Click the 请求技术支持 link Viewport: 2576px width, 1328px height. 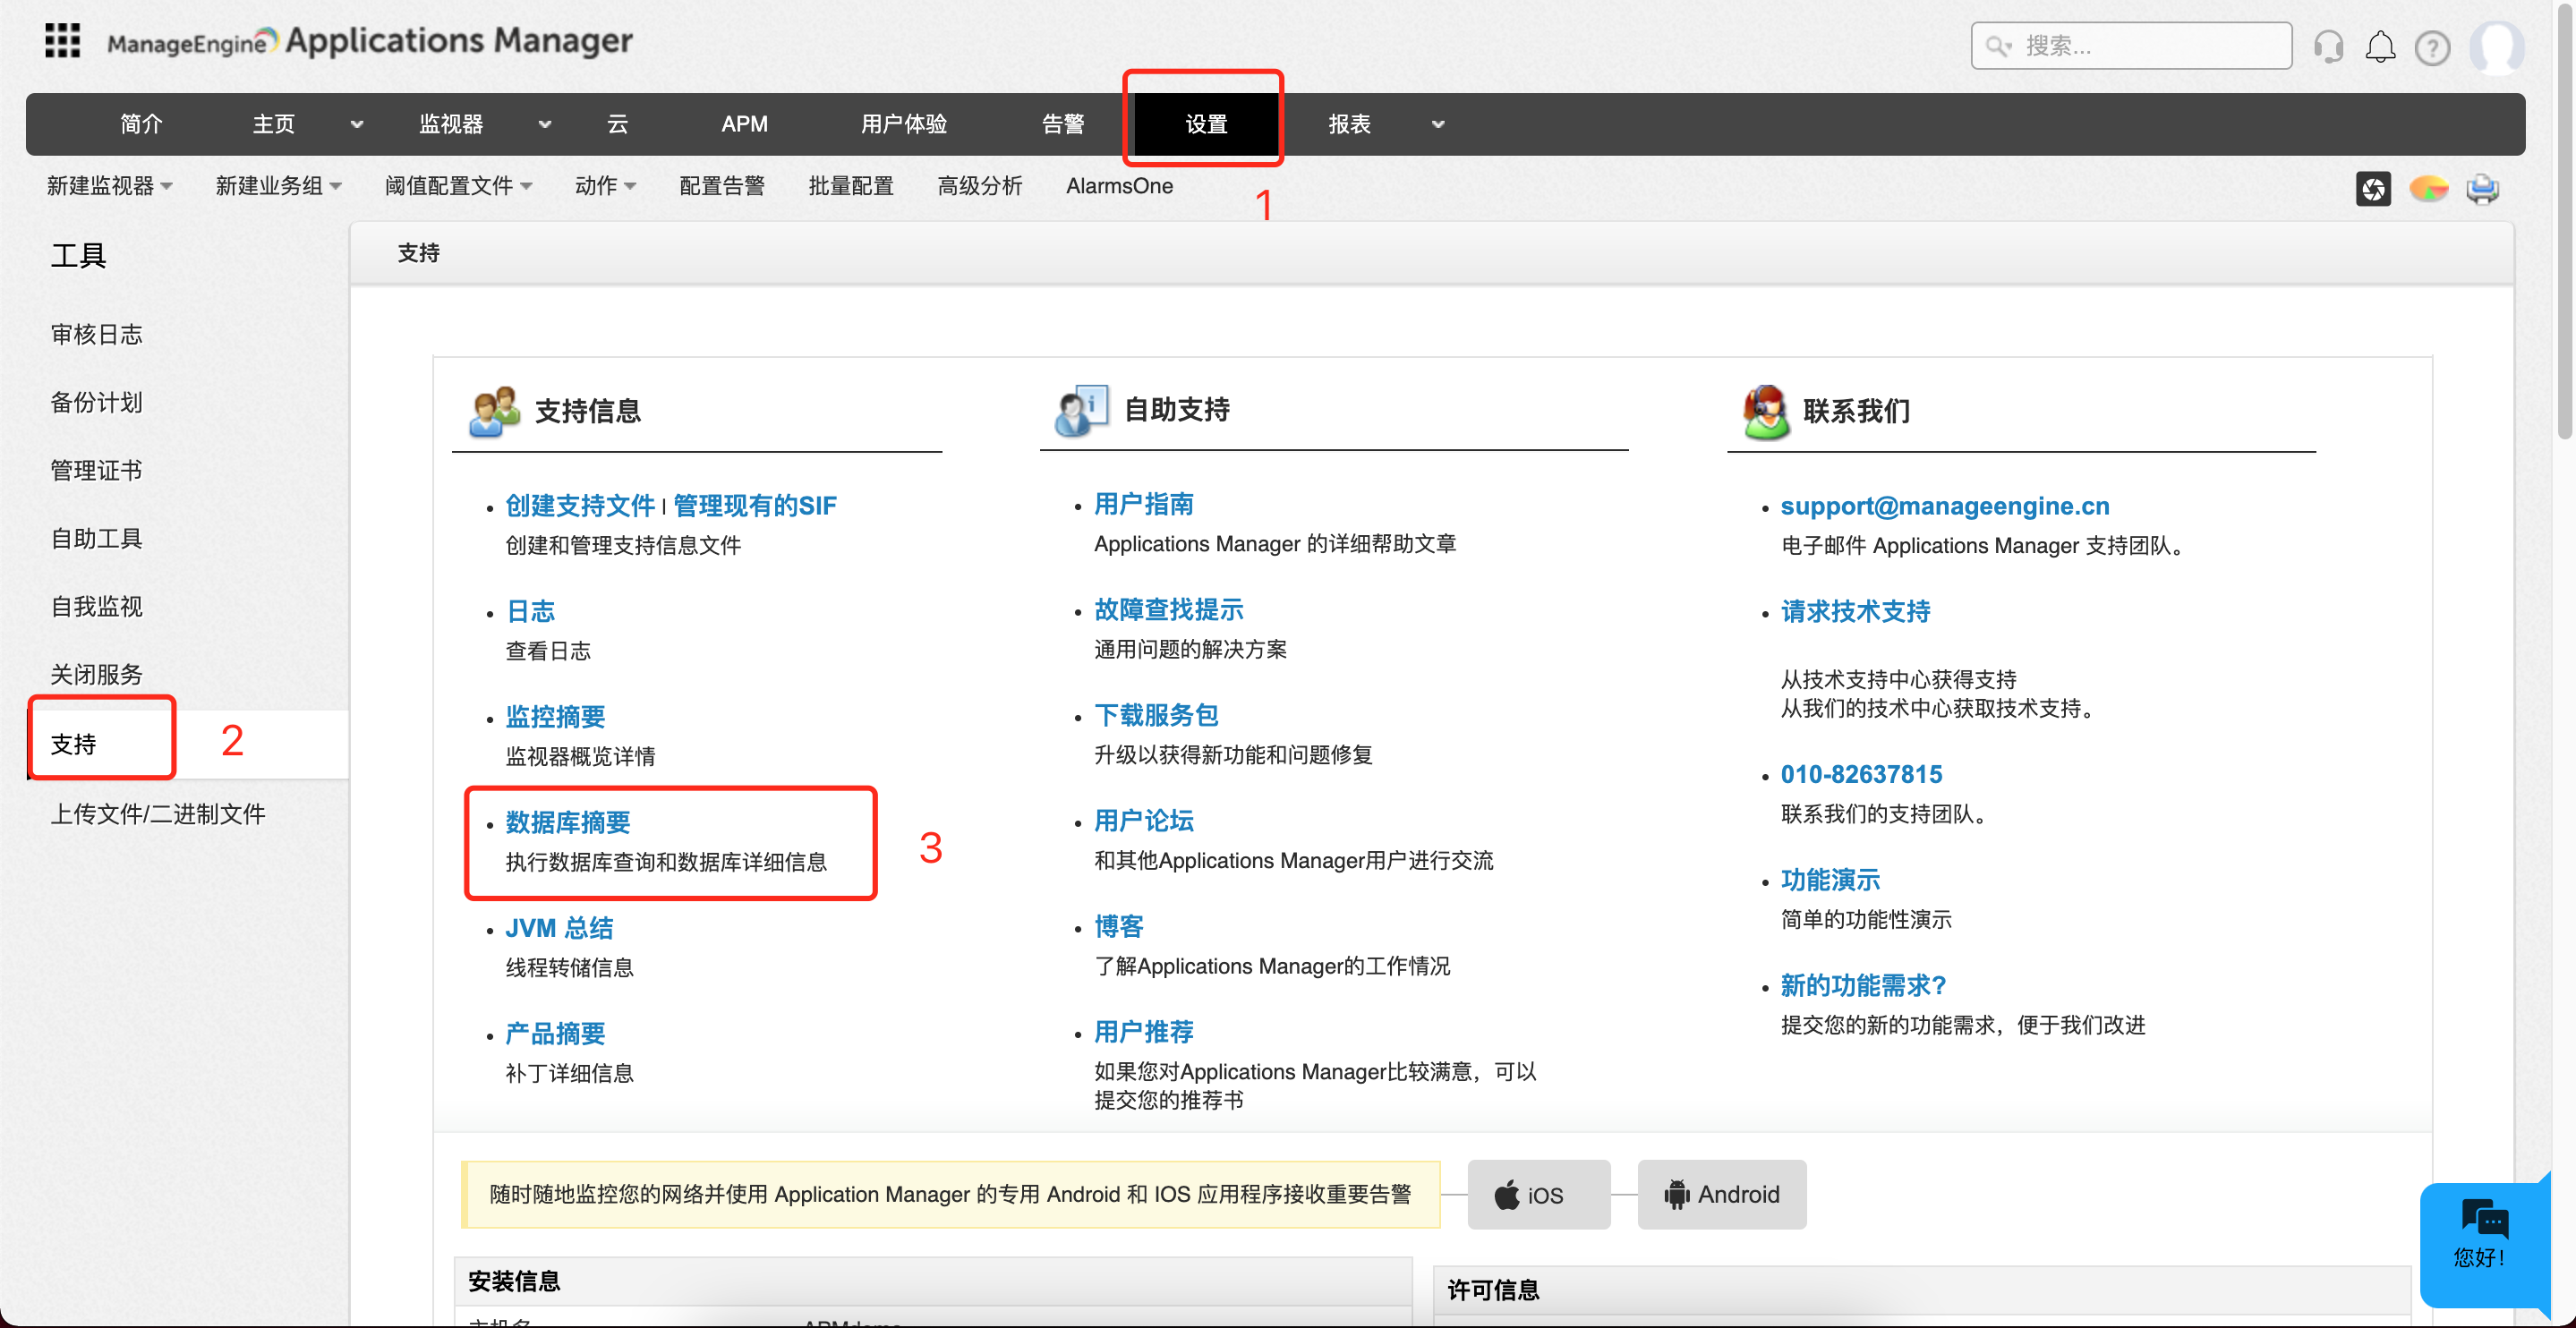1855,611
